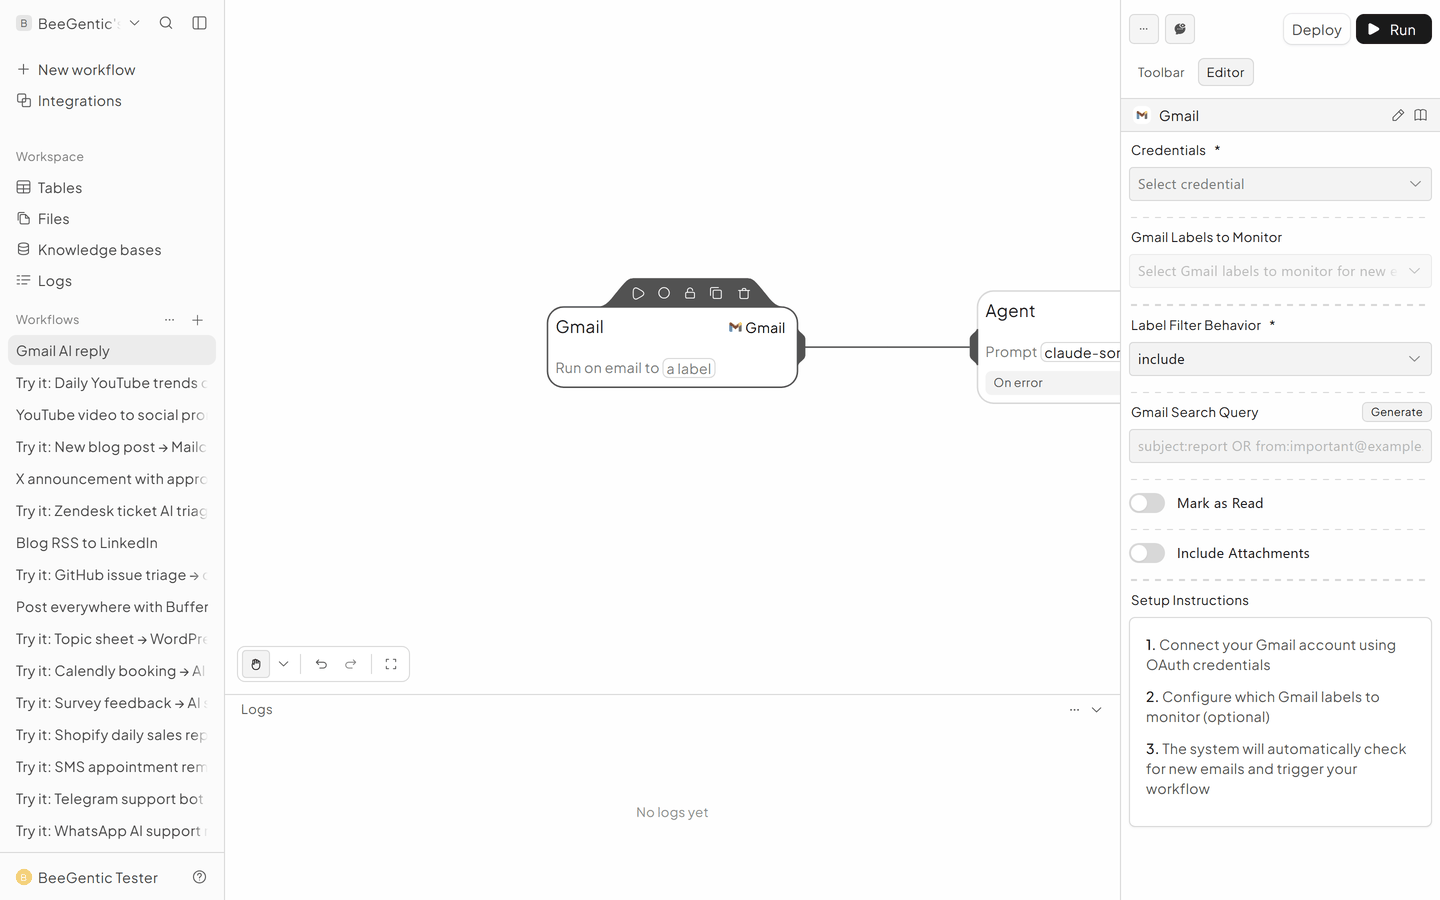Open BeeGentic Tester account menu
1440x900 pixels.
(x=88, y=877)
